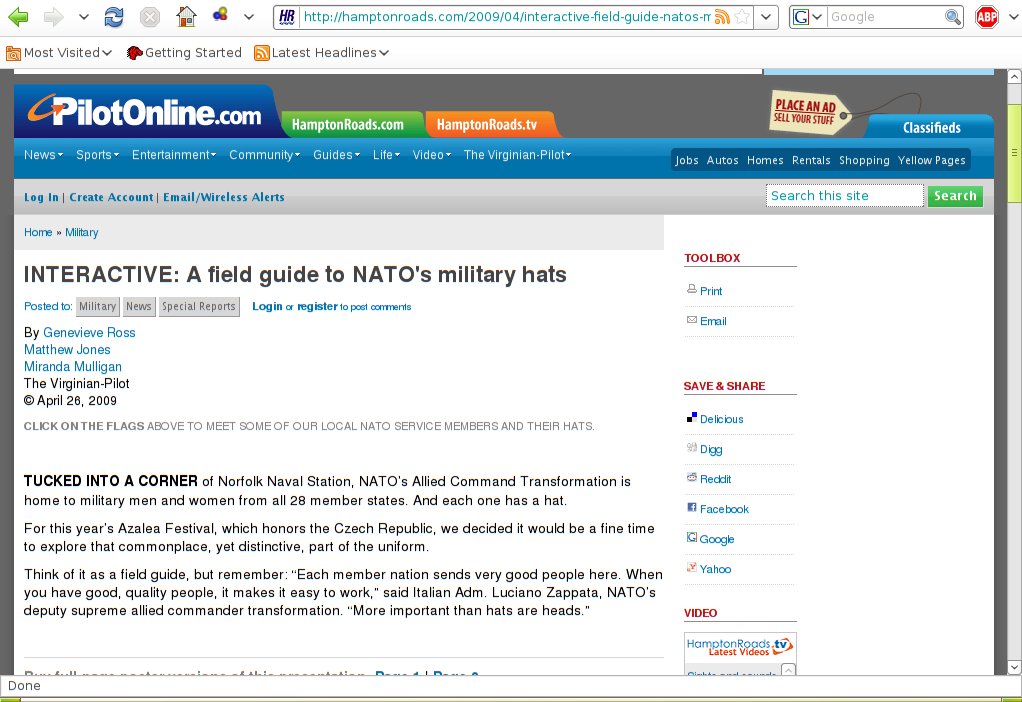Viewport: 1022px width, 702px height.
Task: Reload the current page
Action: (x=114, y=17)
